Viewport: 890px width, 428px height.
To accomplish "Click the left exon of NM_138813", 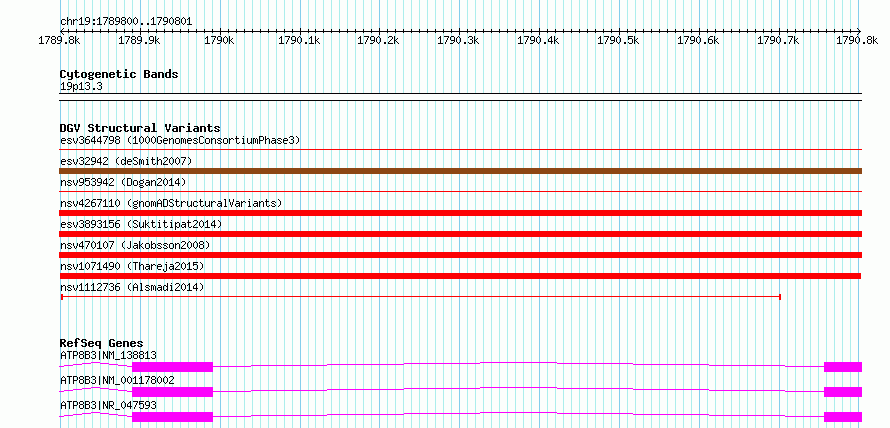I will point(173,367).
